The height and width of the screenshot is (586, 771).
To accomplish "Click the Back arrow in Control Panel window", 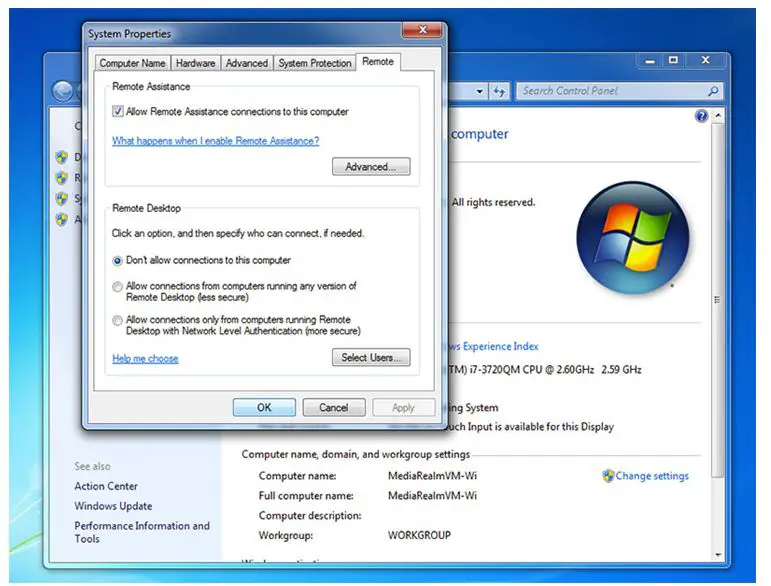I will coord(62,91).
